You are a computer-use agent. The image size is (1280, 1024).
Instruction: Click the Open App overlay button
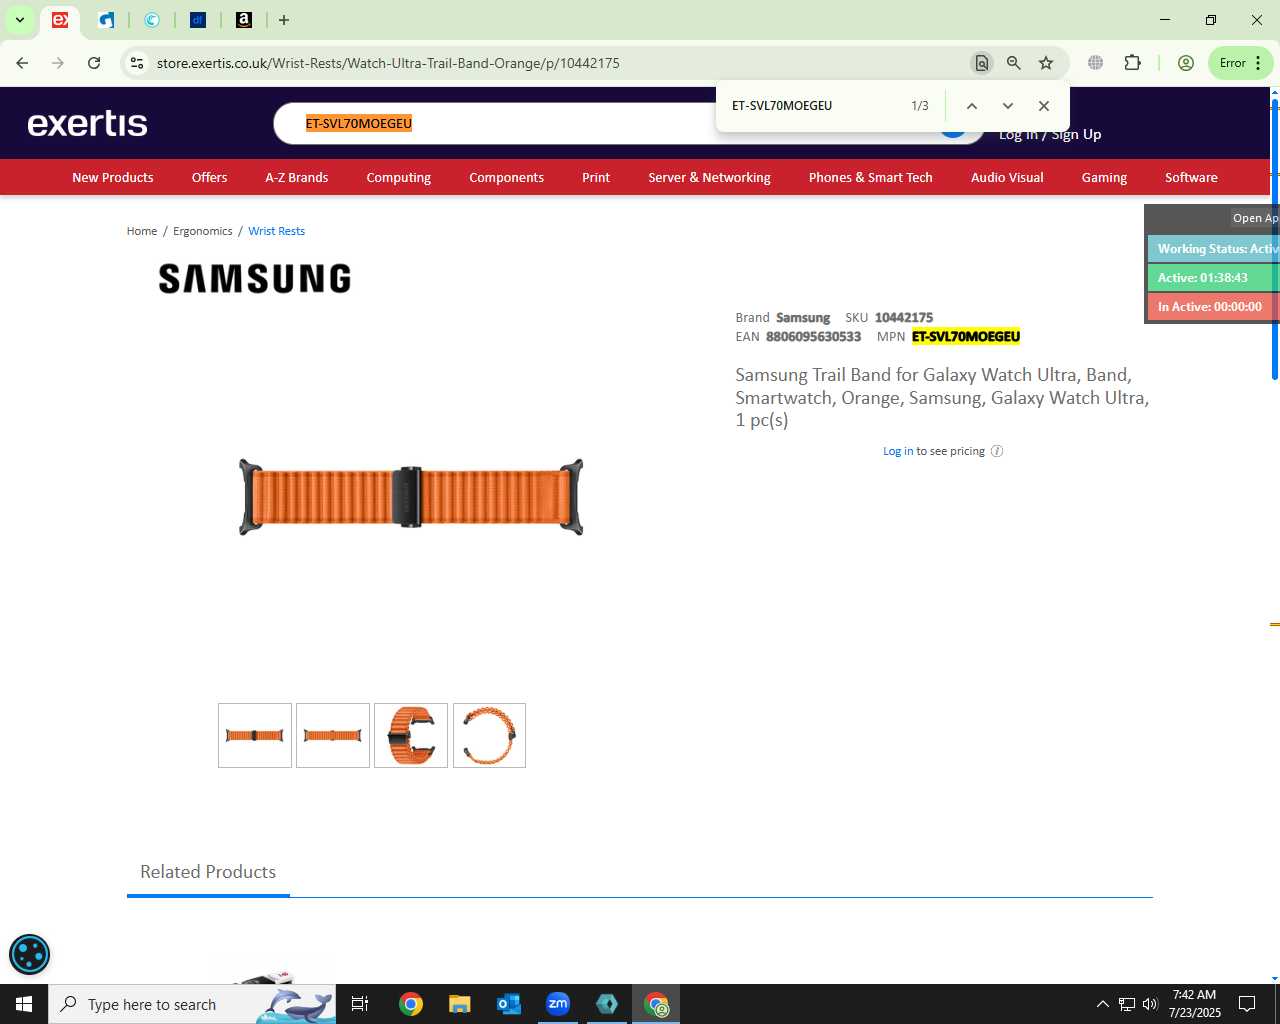tap(1255, 218)
